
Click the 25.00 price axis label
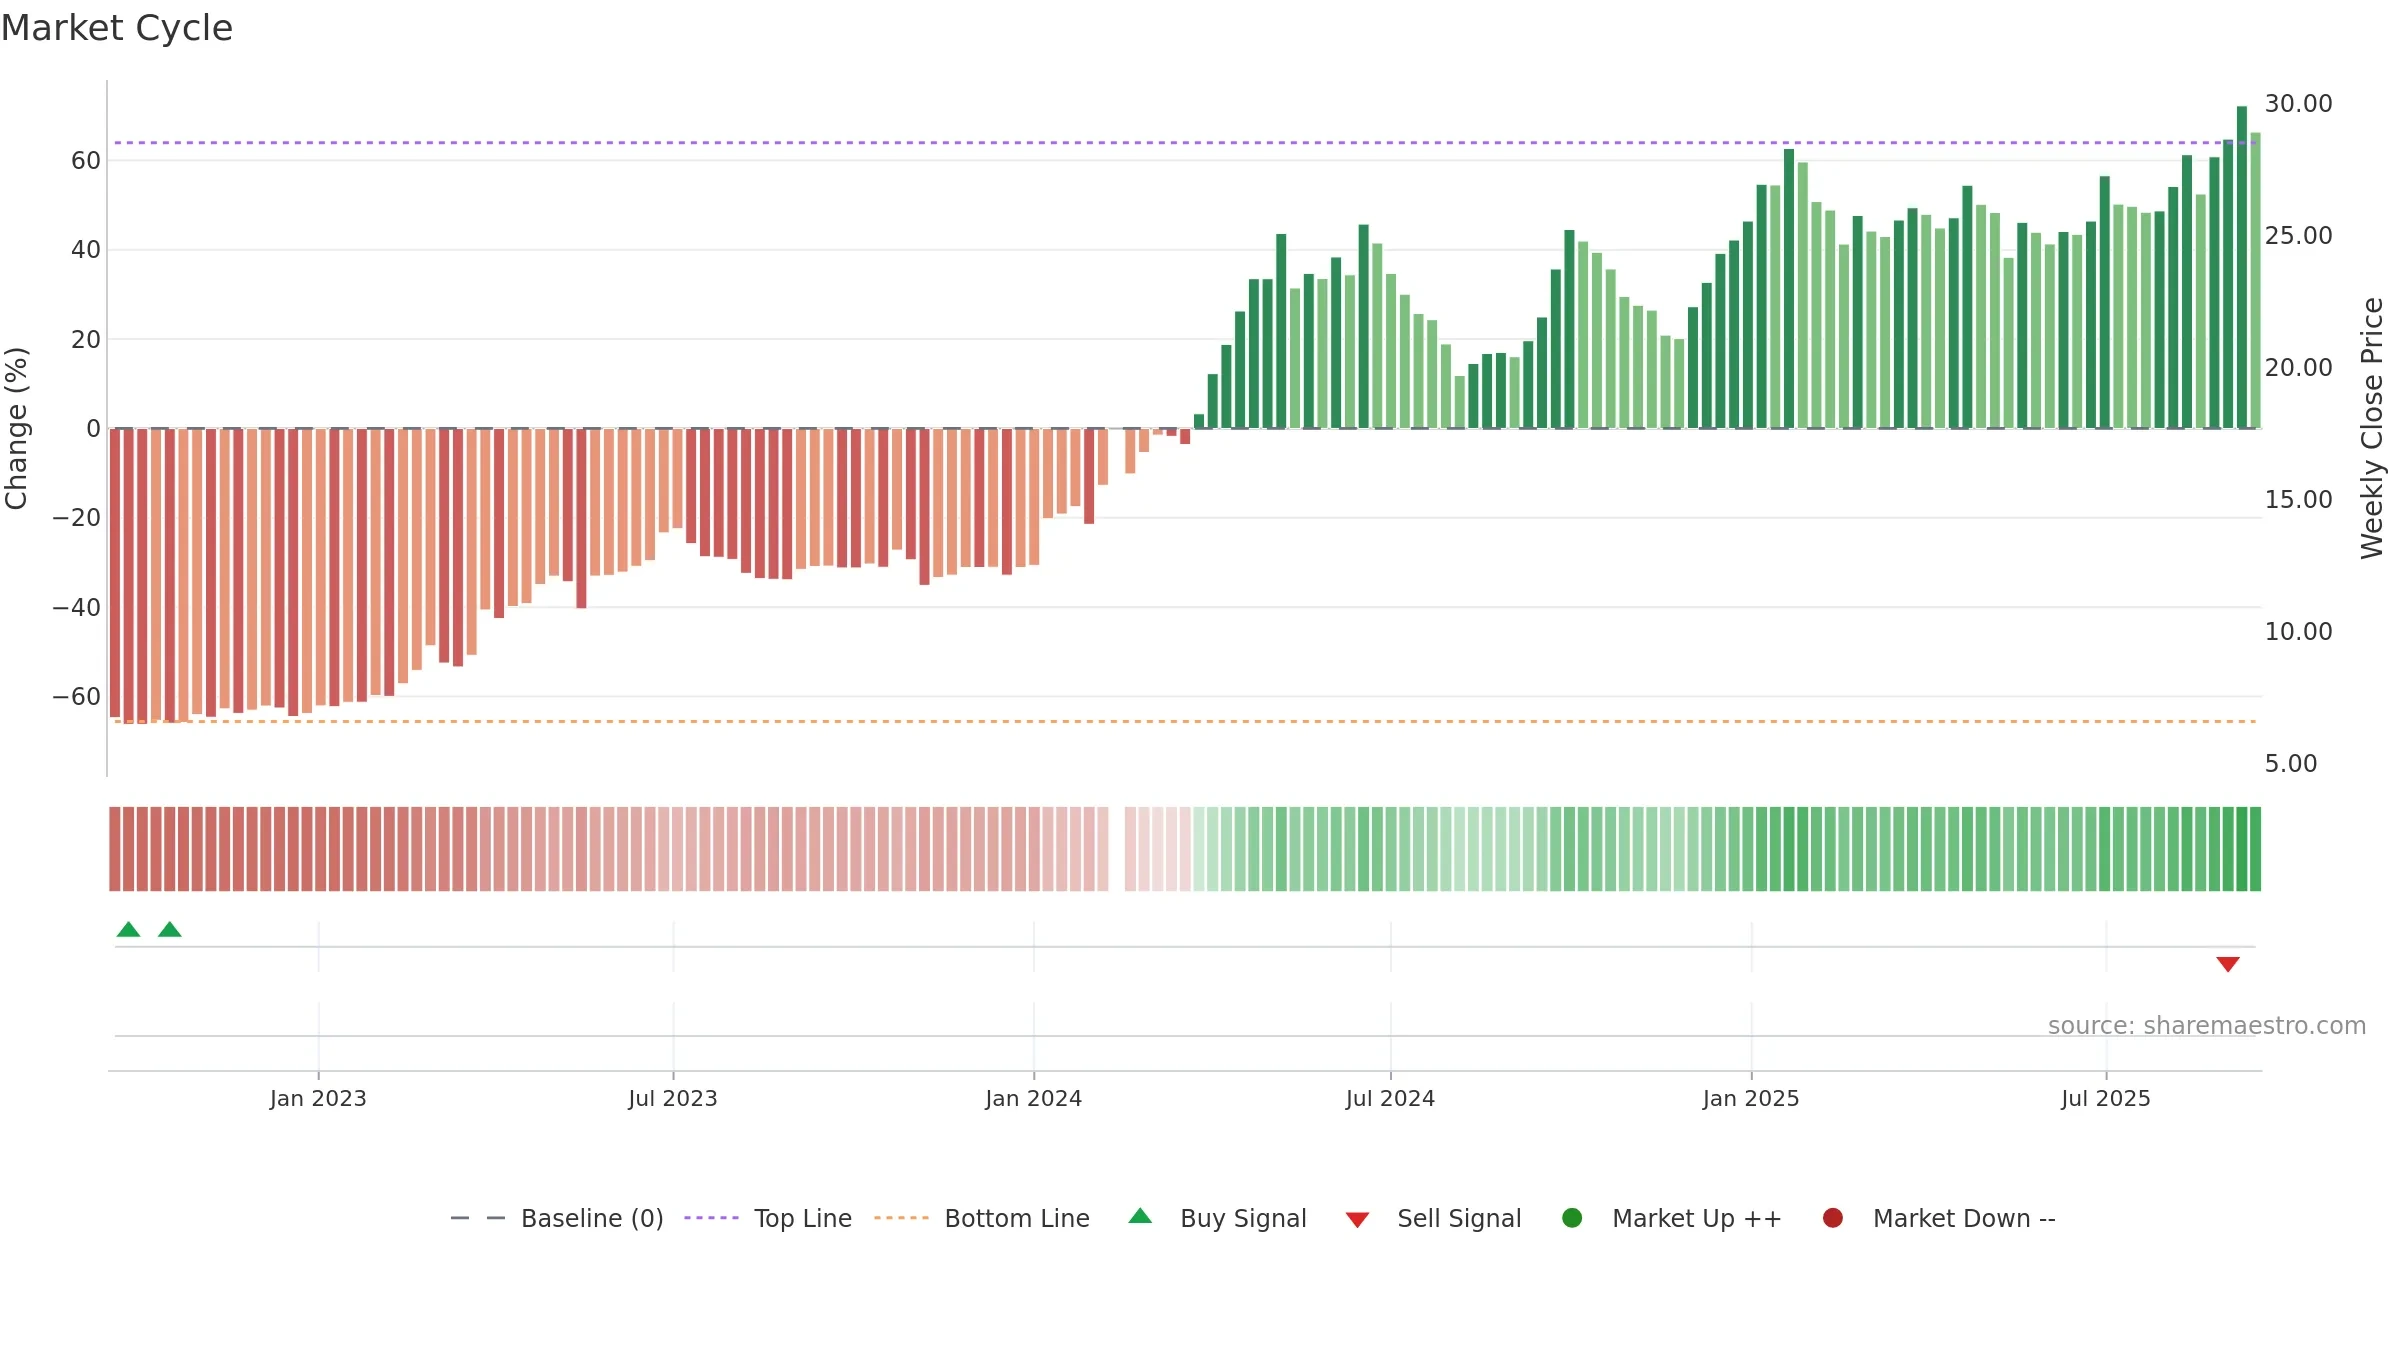pos(2298,236)
